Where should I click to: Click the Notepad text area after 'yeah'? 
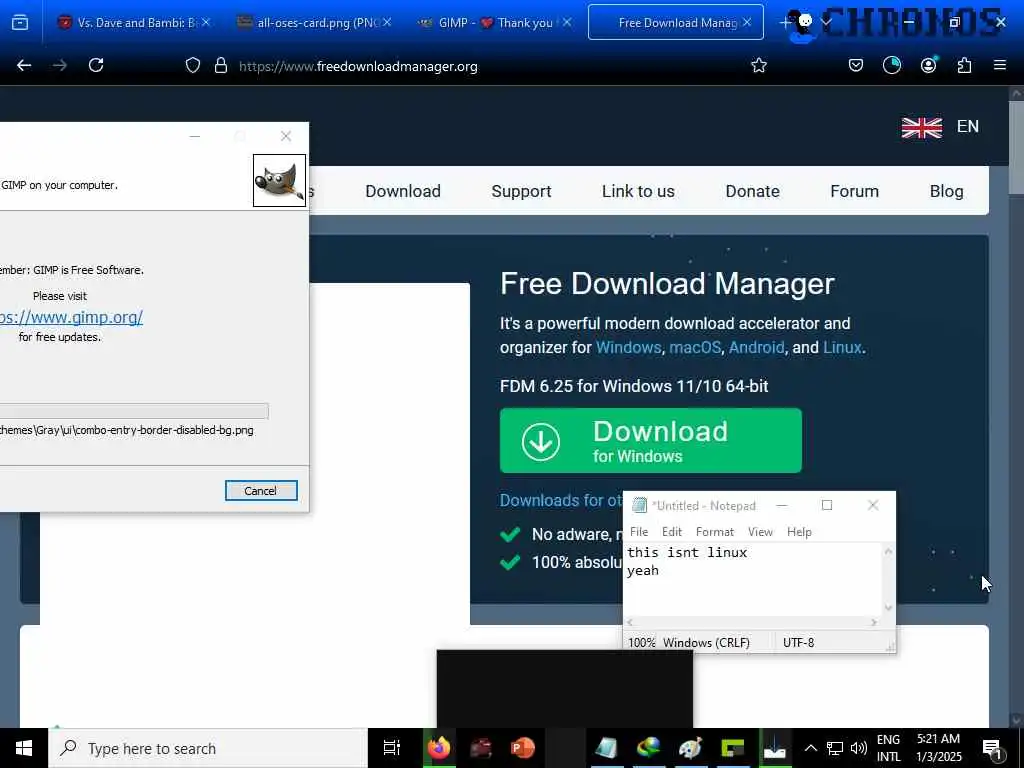pyautogui.click(x=662, y=571)
